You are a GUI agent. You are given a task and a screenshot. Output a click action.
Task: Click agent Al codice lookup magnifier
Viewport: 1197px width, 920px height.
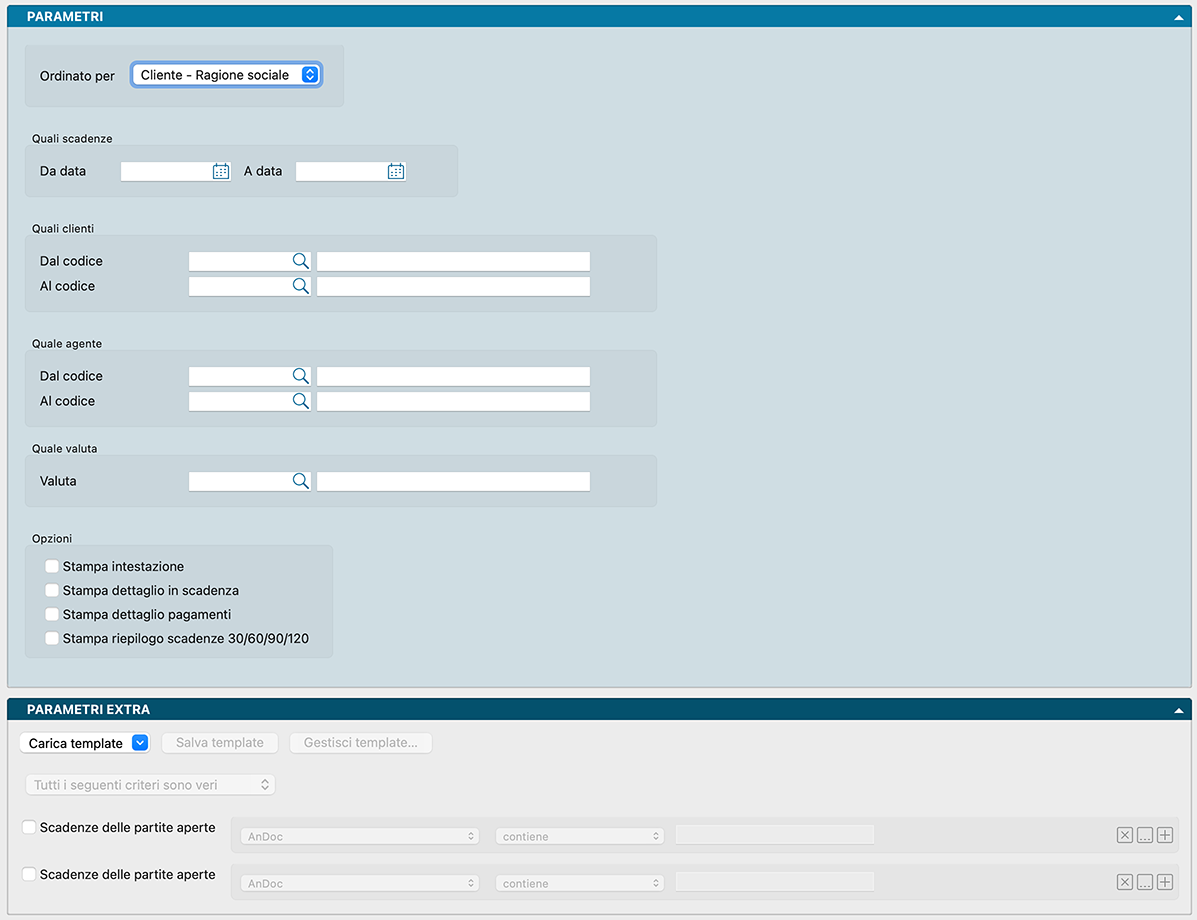point(300,401)
